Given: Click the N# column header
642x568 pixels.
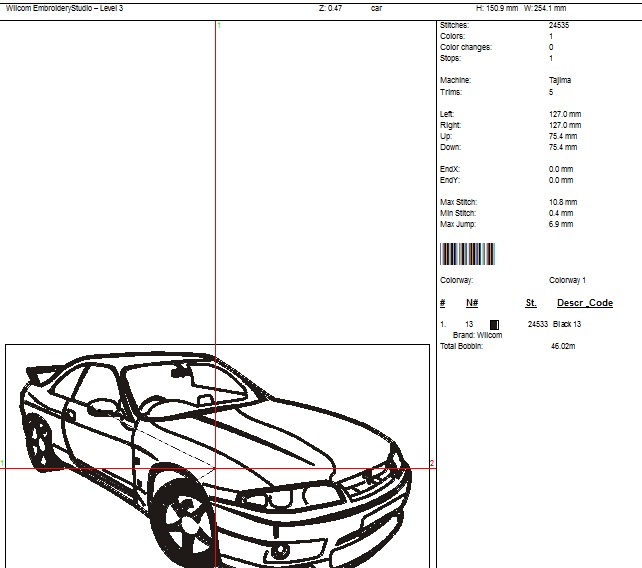Looking at the screenshot, I should pos(472,303).
